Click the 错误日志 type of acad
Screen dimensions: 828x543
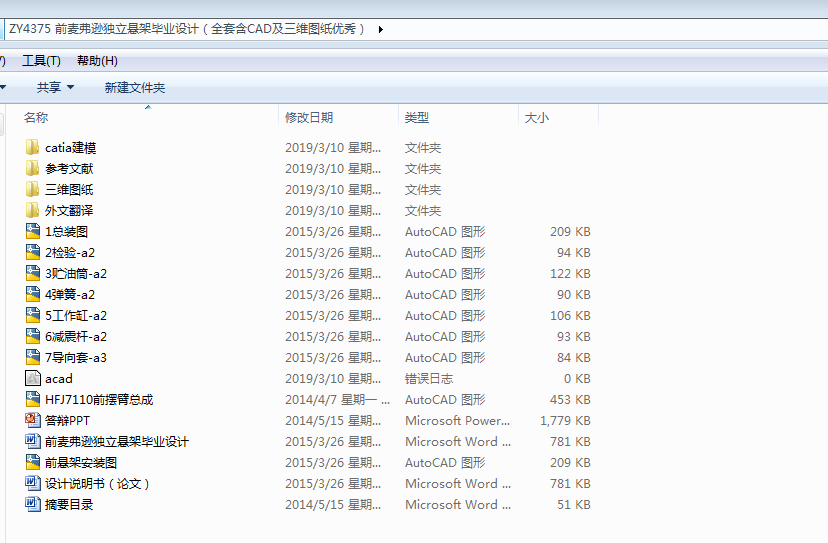[429, 378]
